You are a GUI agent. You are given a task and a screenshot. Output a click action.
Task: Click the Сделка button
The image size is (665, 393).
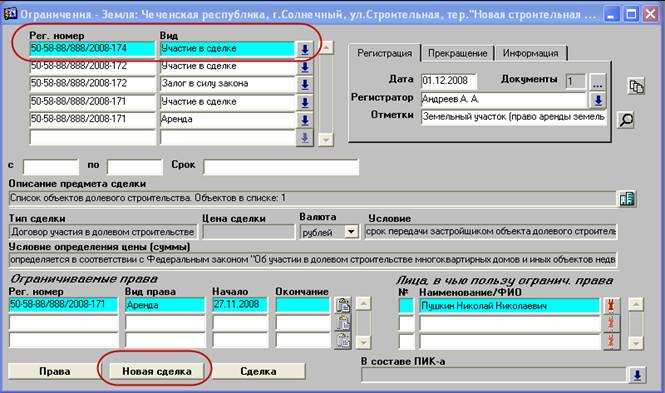tap(258, 371)
